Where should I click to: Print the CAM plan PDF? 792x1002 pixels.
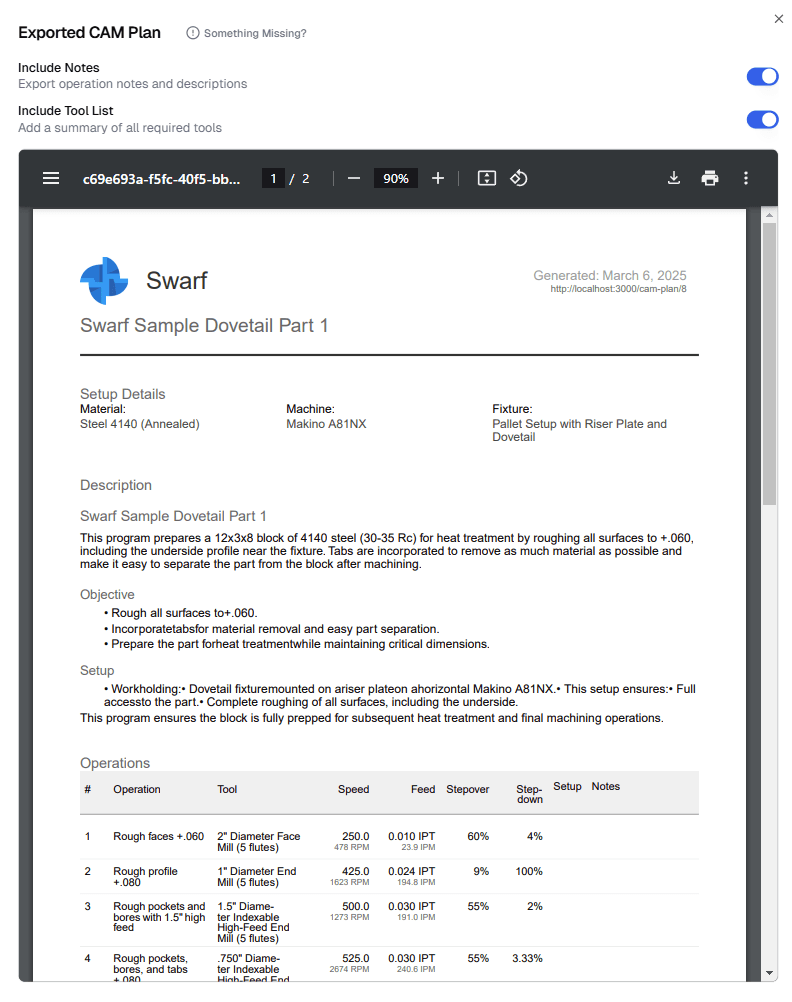coord(710,178)
